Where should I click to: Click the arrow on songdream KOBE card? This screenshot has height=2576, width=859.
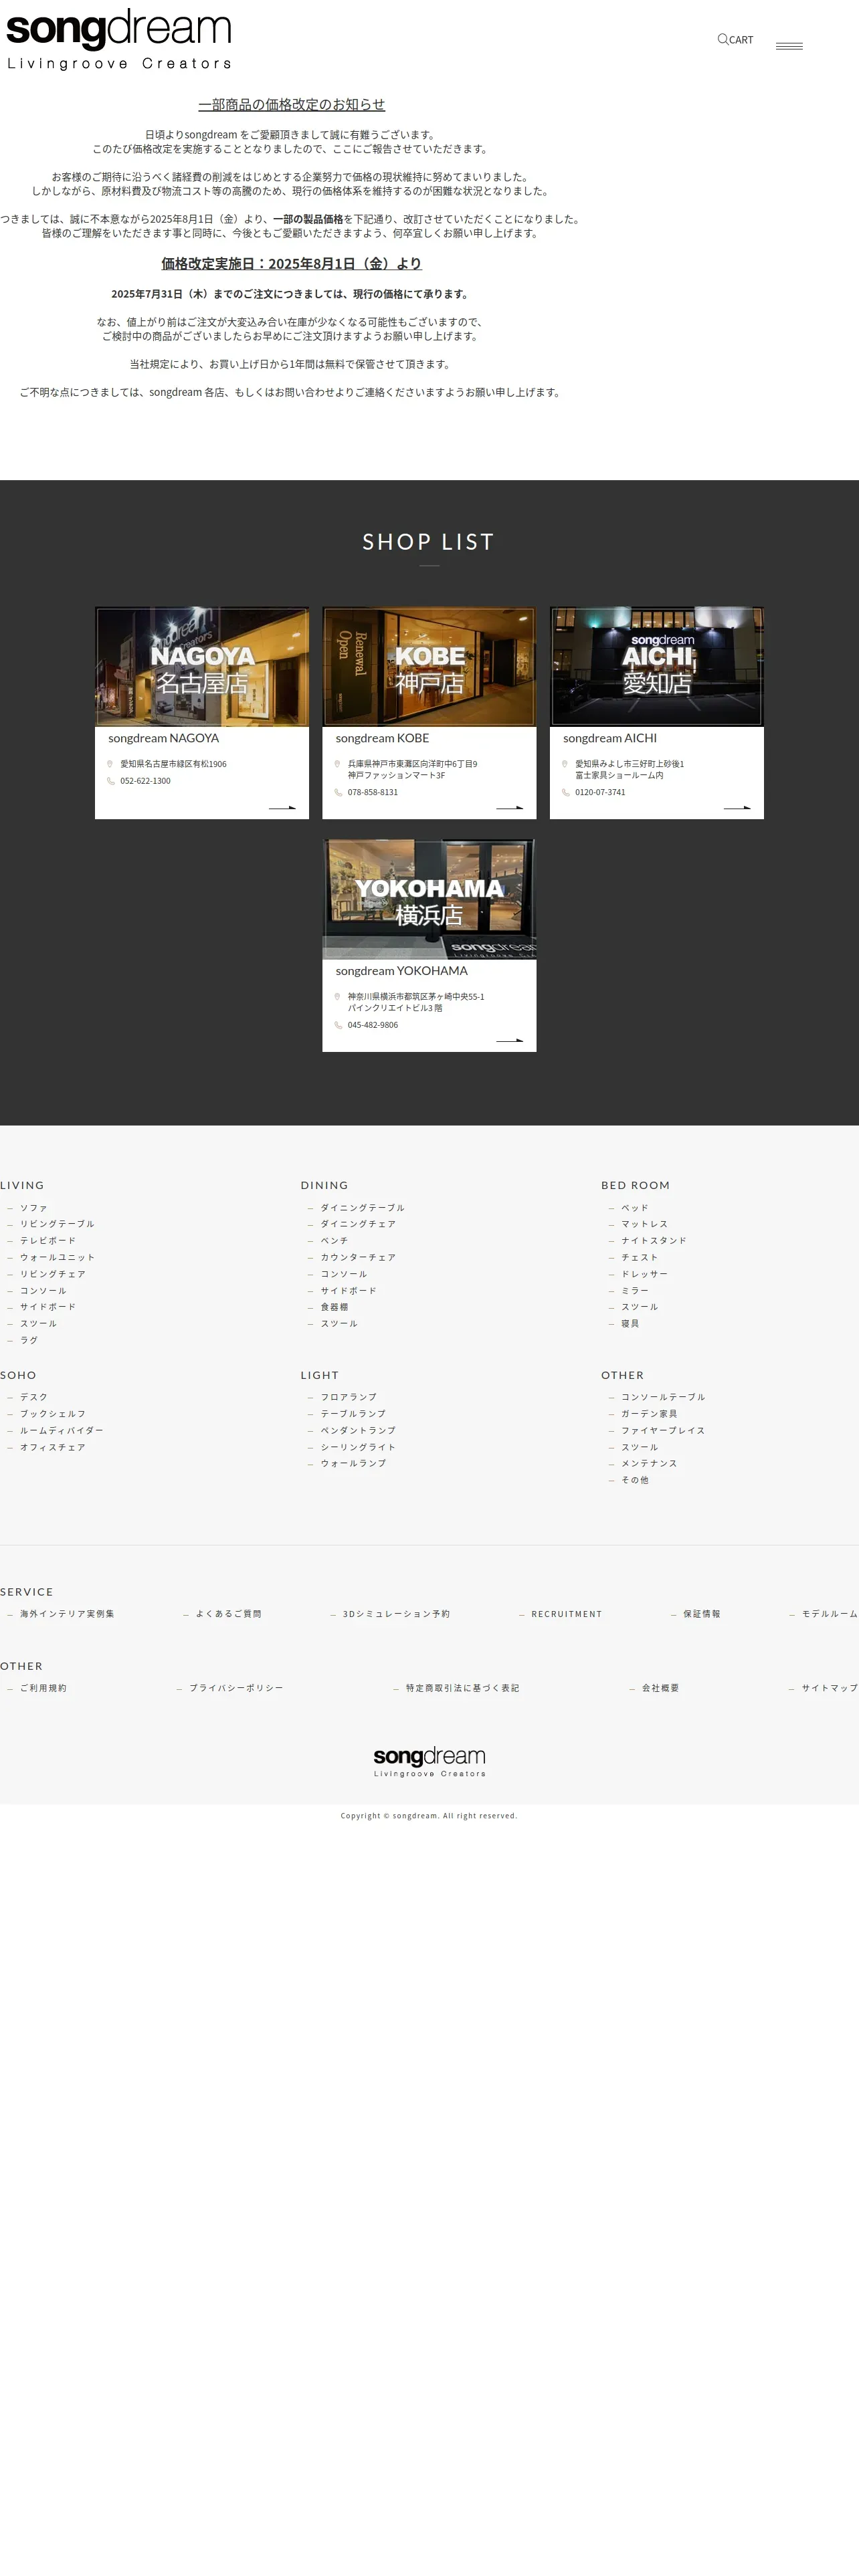click(x=510, y=807)
